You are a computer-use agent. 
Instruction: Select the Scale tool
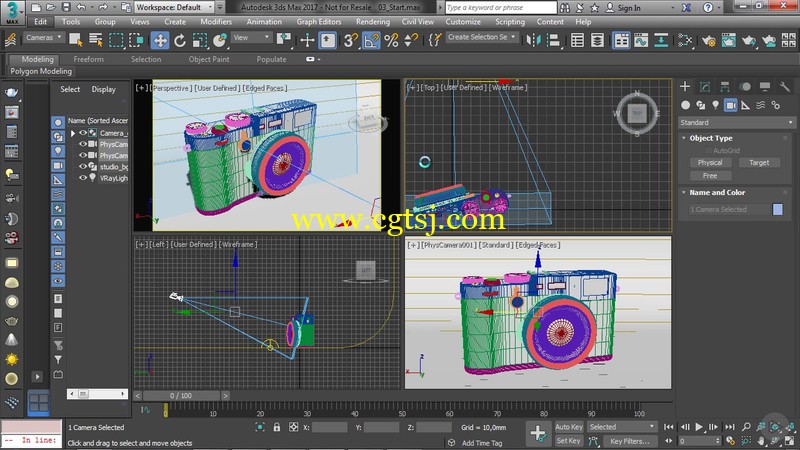coord(199,40)
